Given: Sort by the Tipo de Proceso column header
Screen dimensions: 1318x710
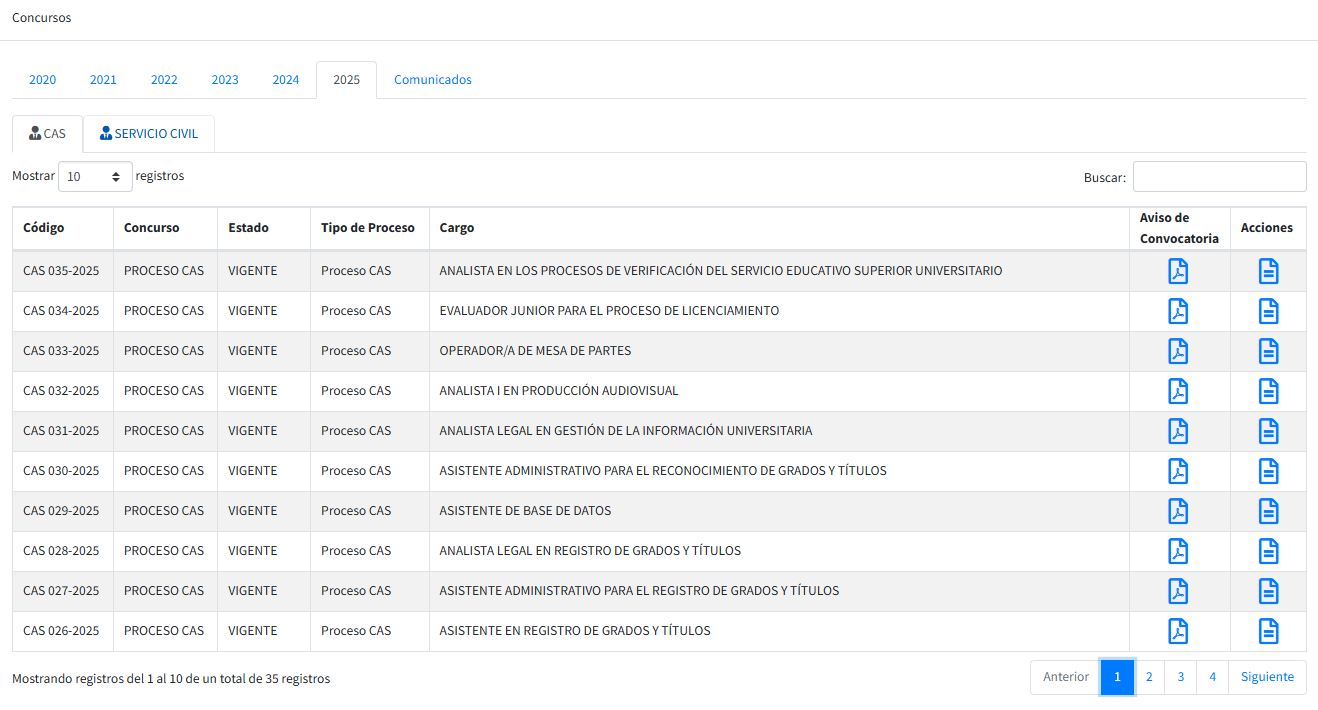Looking at the screenshot, I should point(370,228).
